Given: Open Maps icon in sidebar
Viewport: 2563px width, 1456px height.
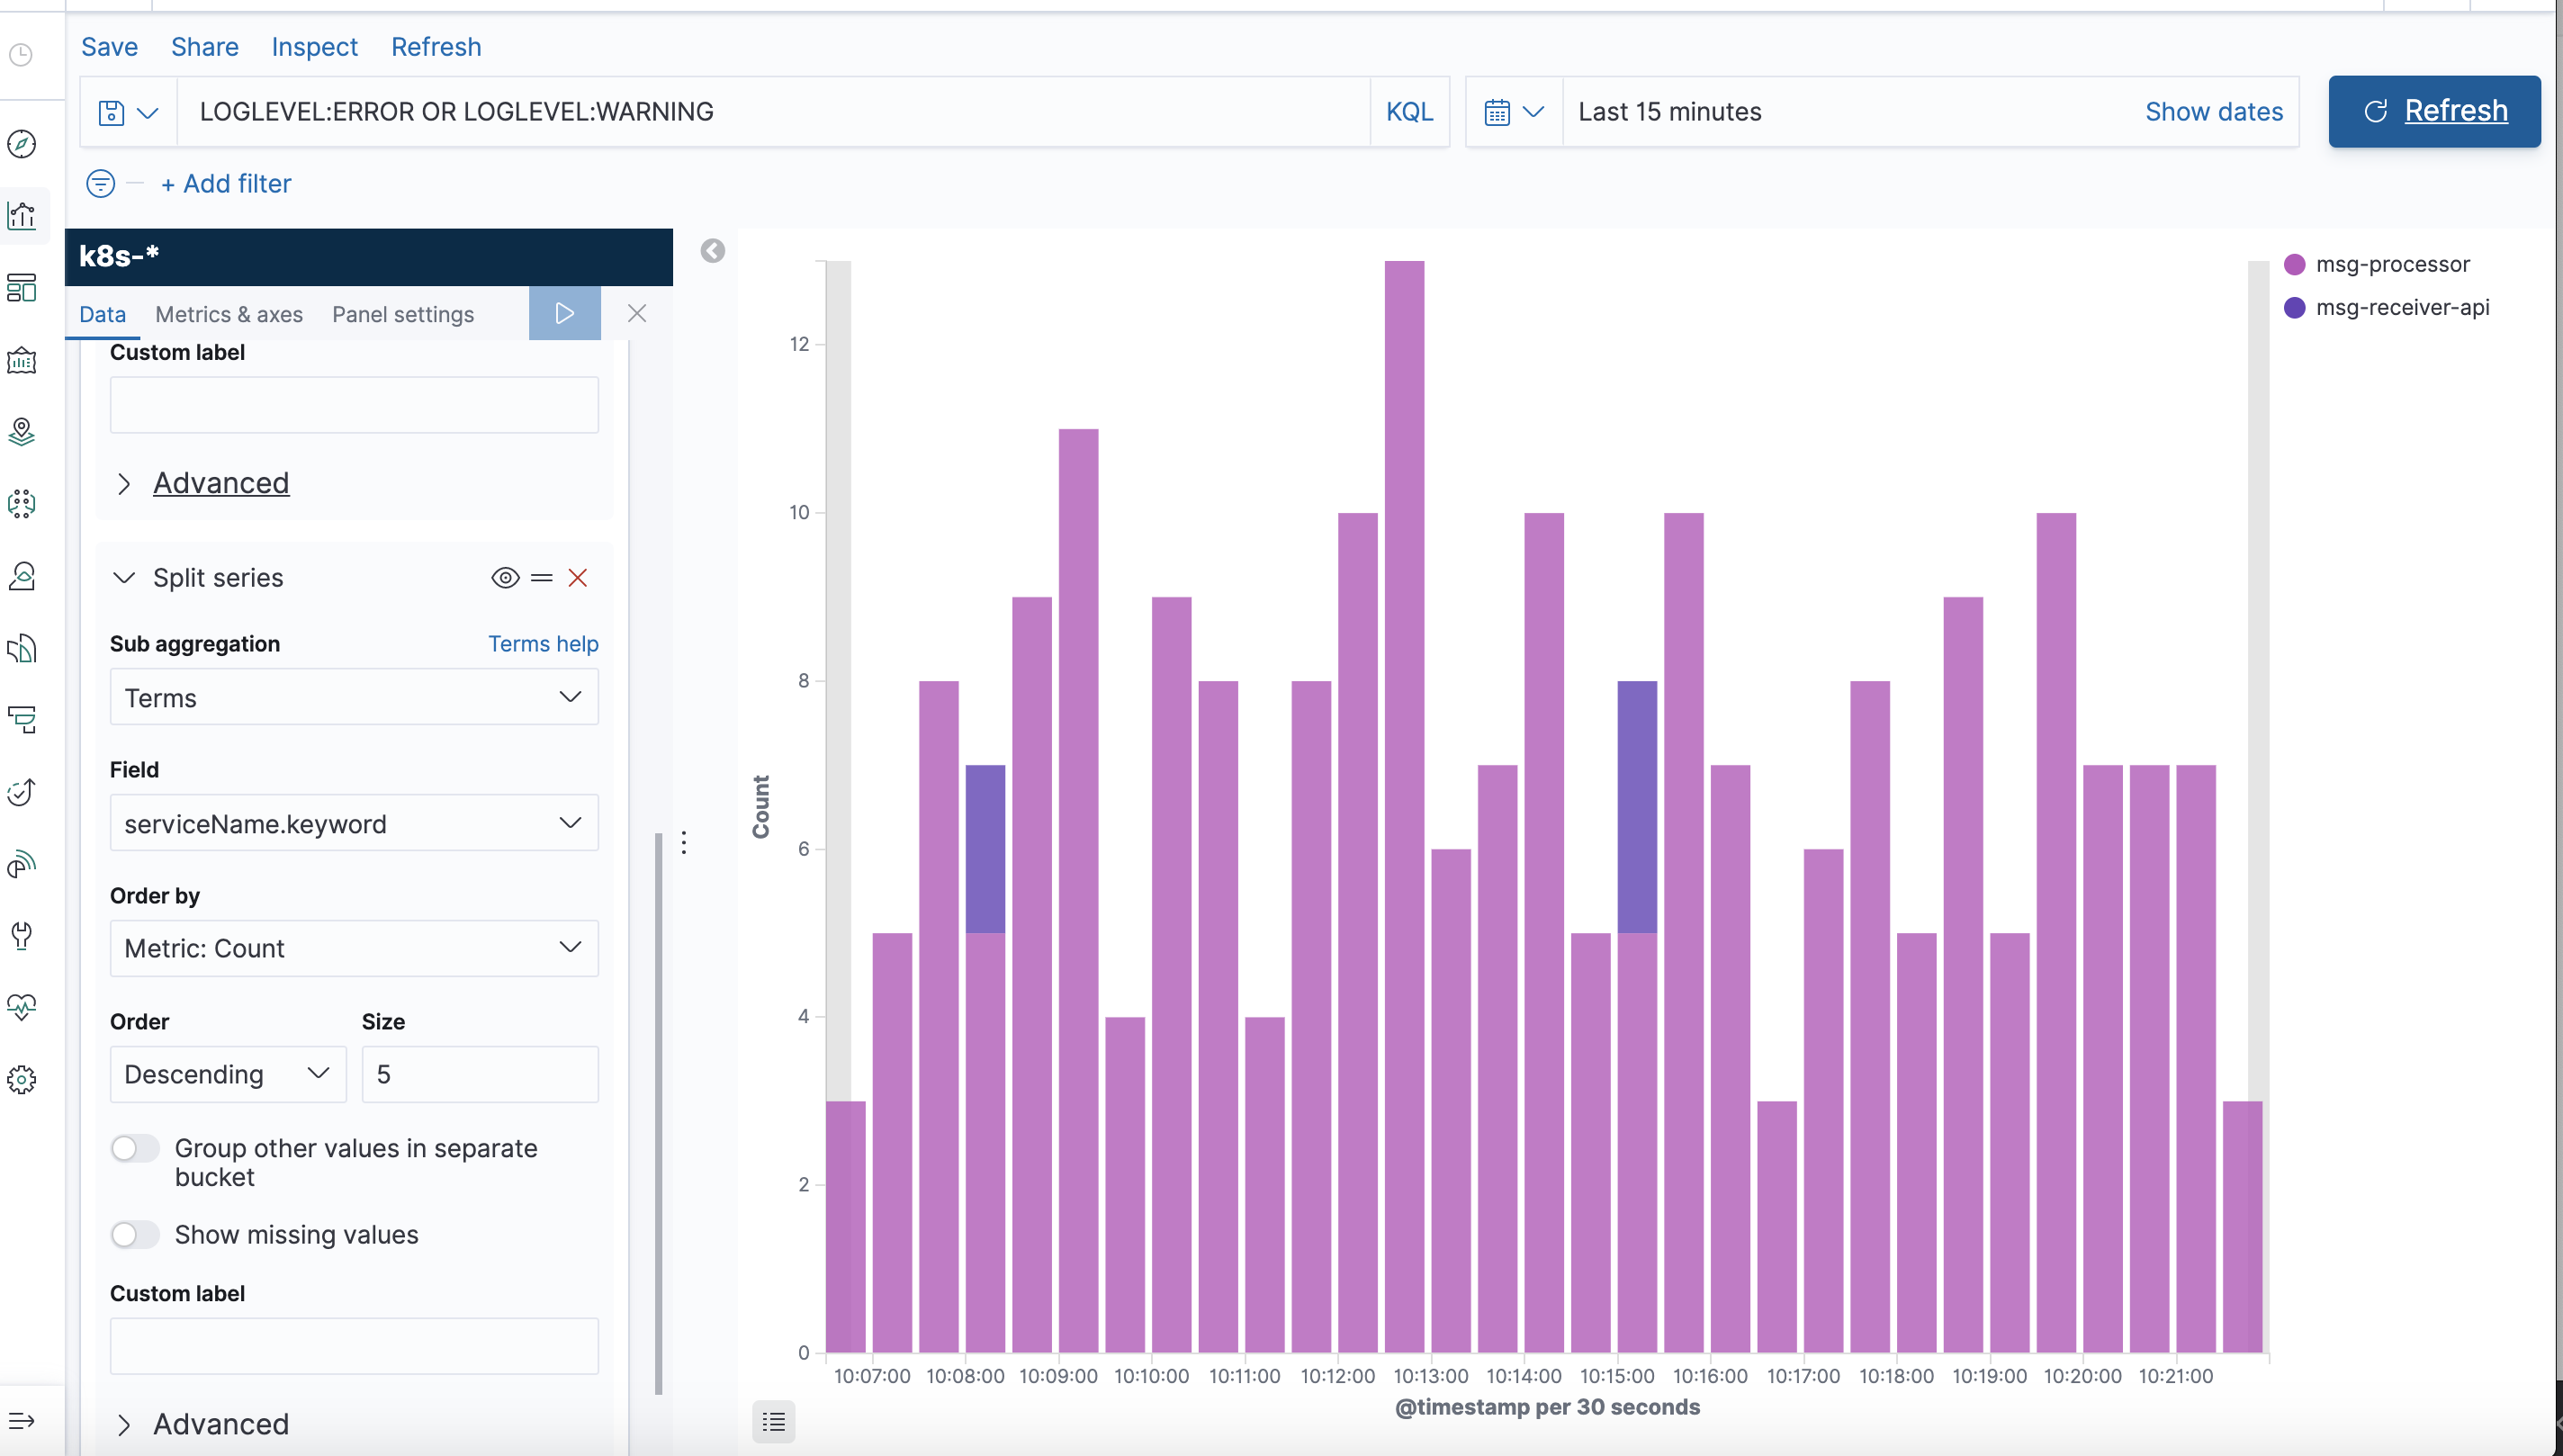Looking at the screenshot, I should [21, 432].
